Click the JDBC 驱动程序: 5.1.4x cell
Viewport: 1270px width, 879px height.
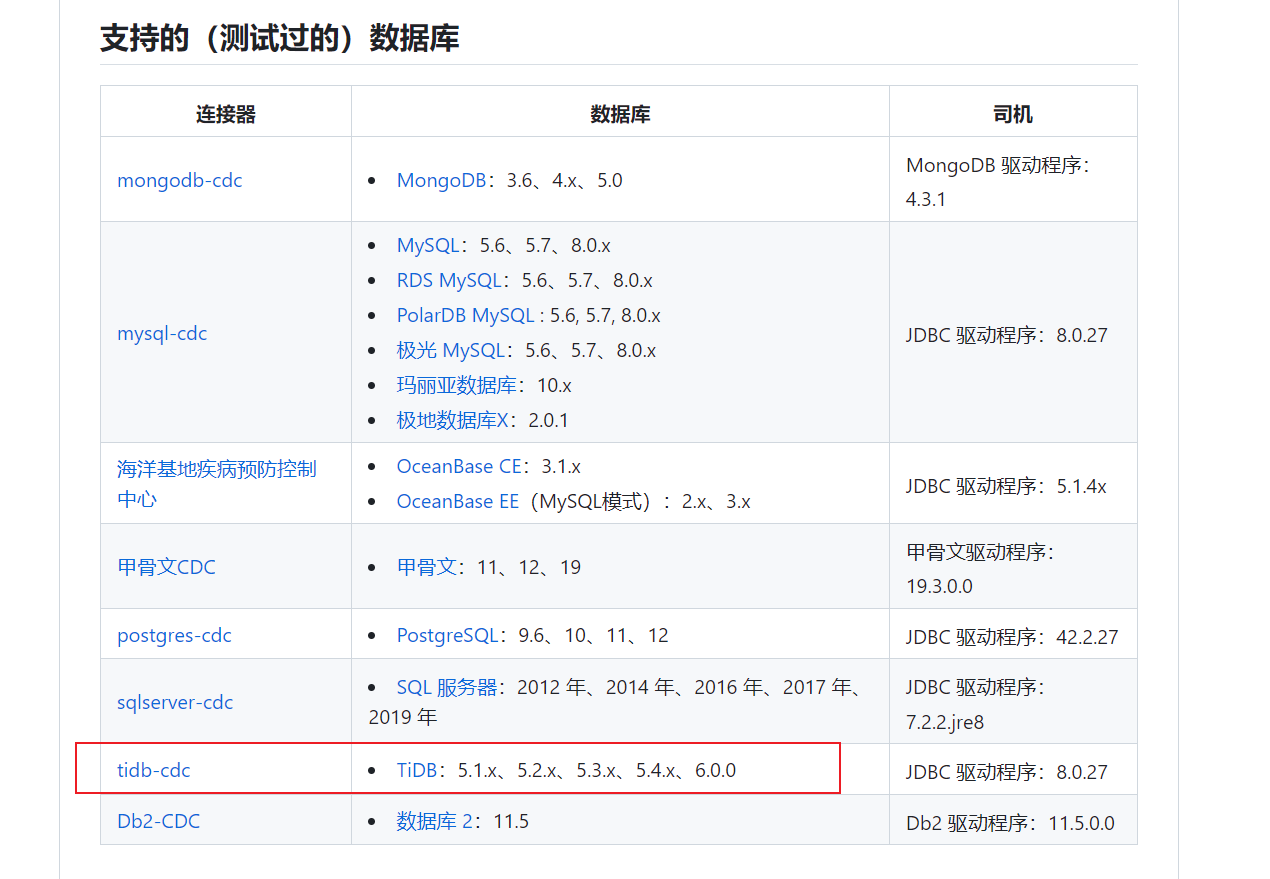(1013, 484)
